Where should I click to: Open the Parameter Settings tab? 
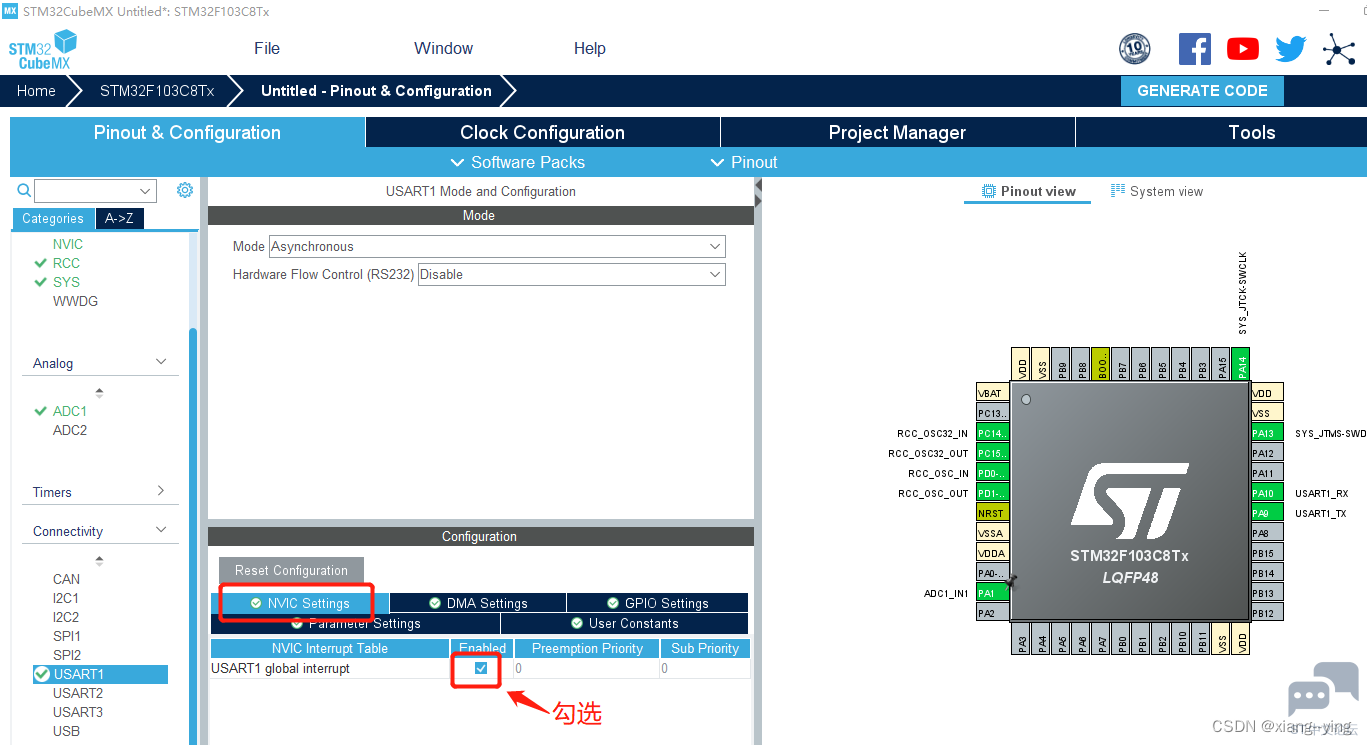coord(355,623)
